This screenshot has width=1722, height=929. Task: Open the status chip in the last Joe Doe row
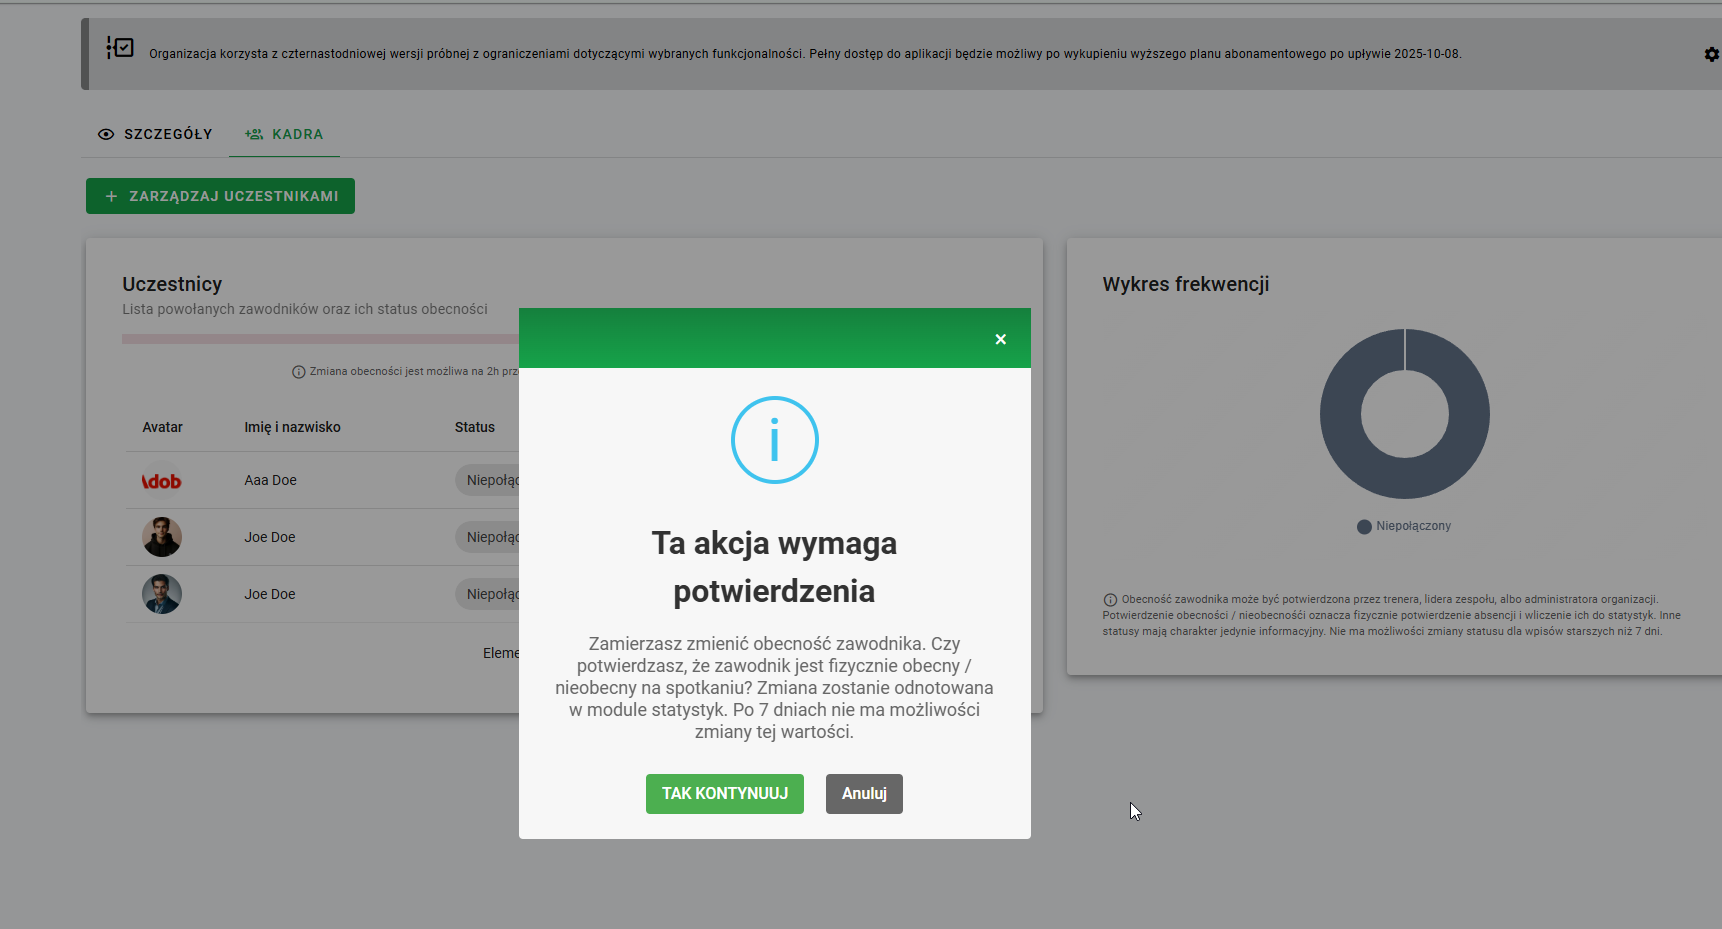pyautogui.click(x=490, y=594)
